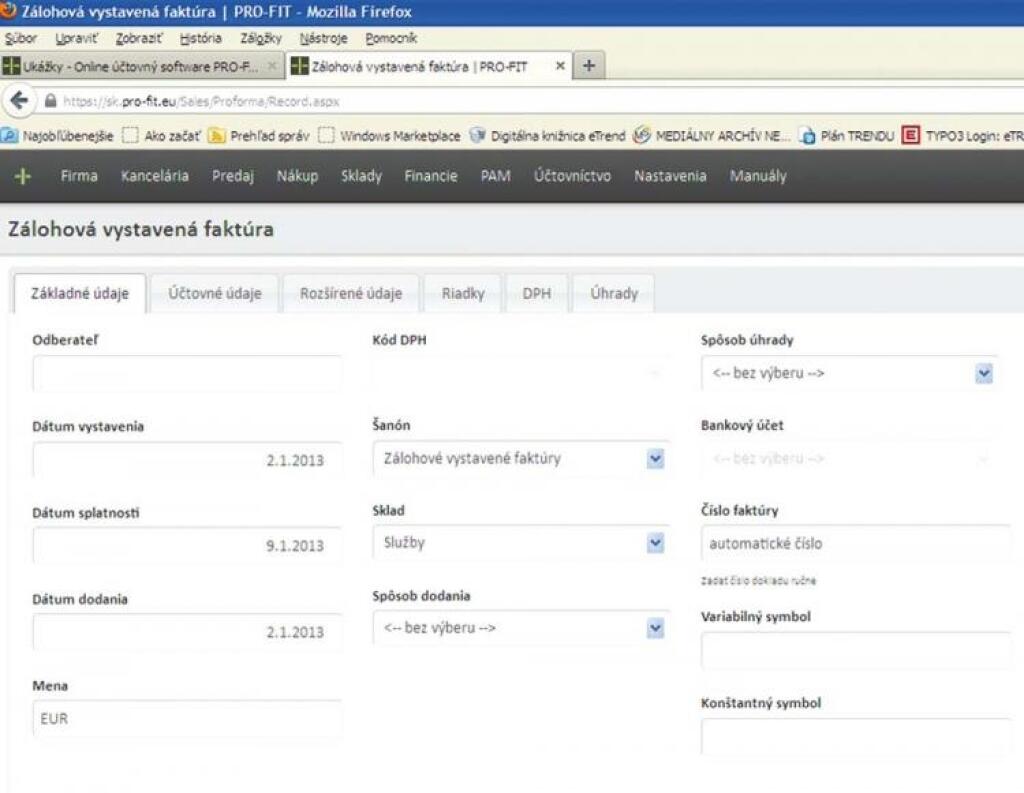Open the Záložky menu
The height and width of the screenshot is (793, 1024).
[x=261, y=39]
